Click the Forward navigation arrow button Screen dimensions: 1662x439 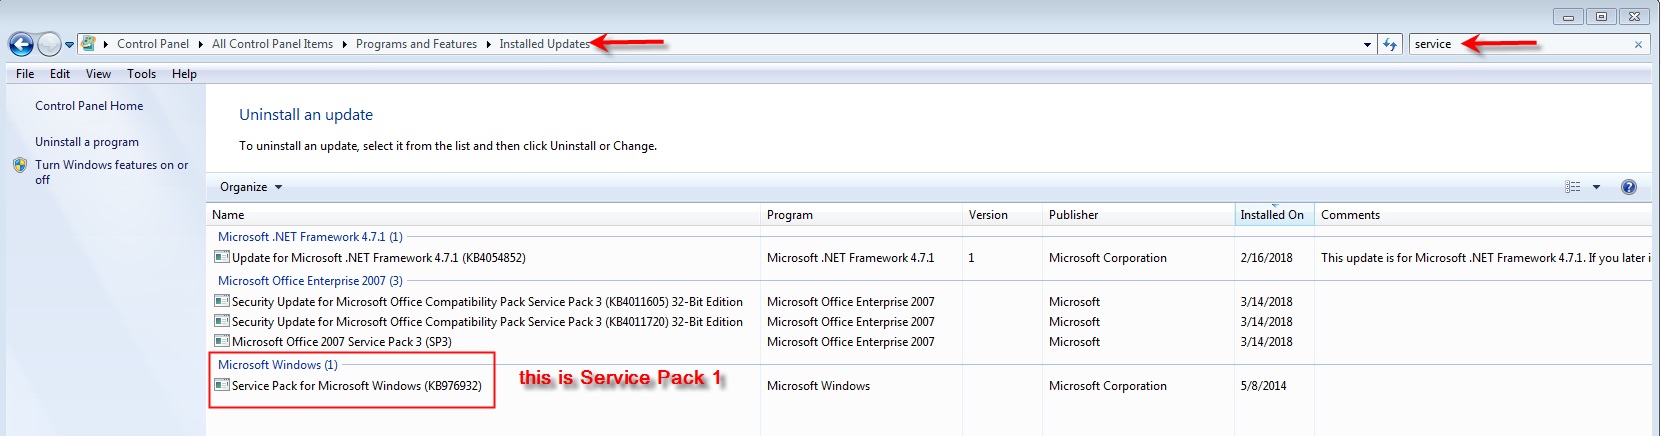(49, 44)
